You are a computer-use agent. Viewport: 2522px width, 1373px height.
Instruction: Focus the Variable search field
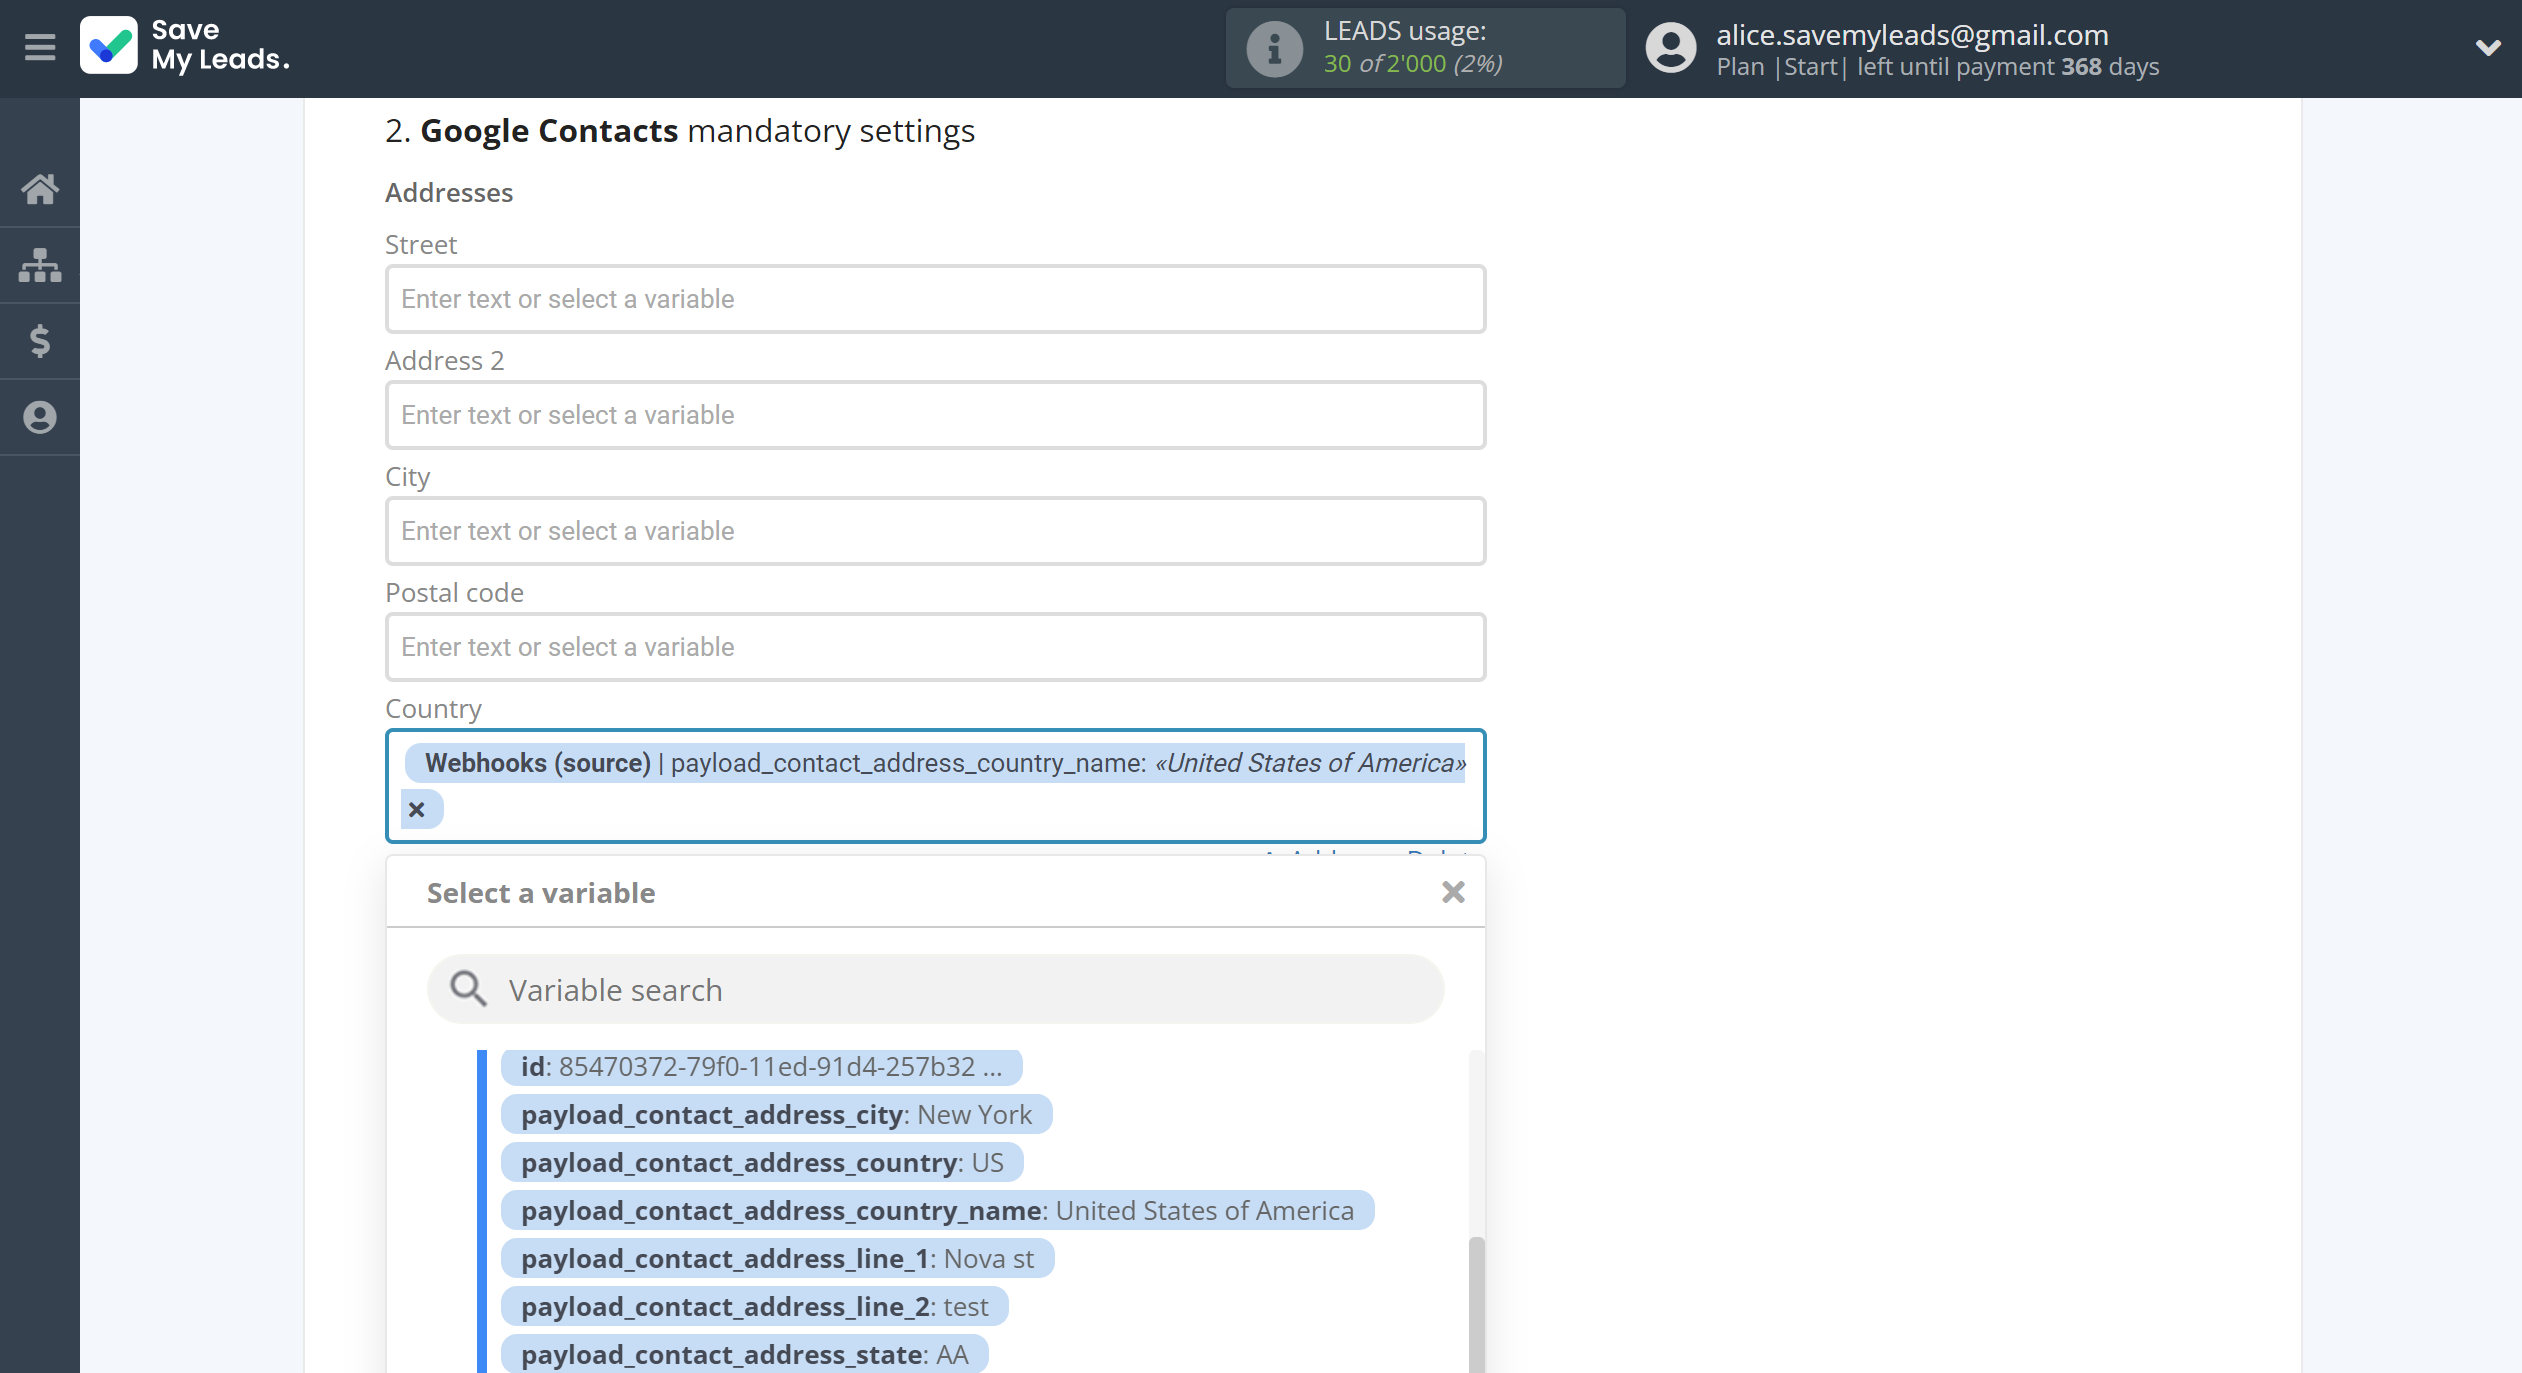point(935,989)
